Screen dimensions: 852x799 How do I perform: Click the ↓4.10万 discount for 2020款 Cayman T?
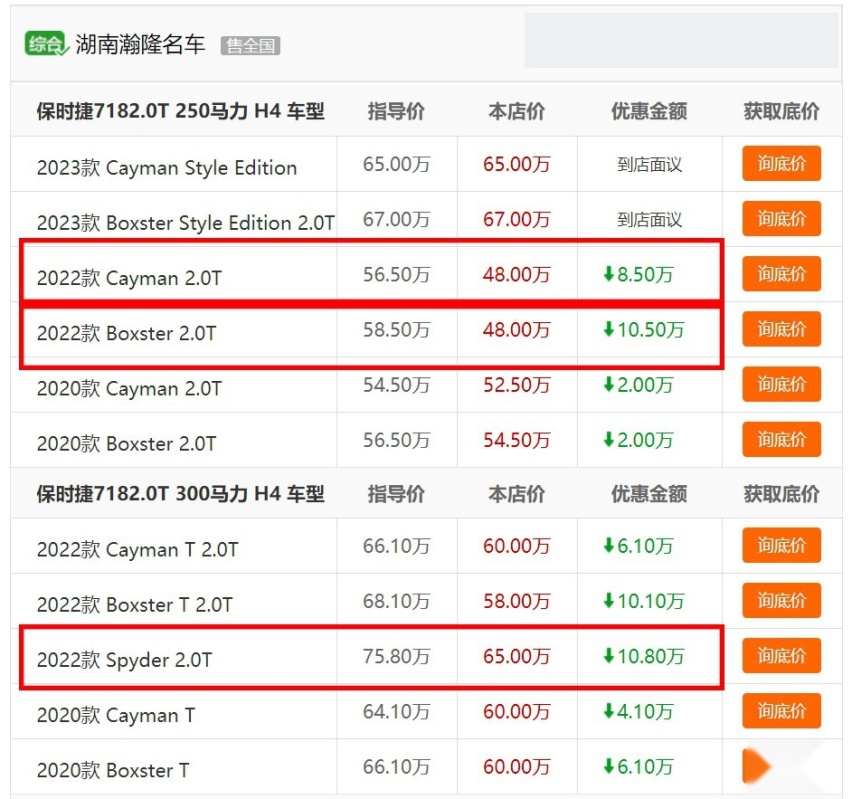coord(638,711)
